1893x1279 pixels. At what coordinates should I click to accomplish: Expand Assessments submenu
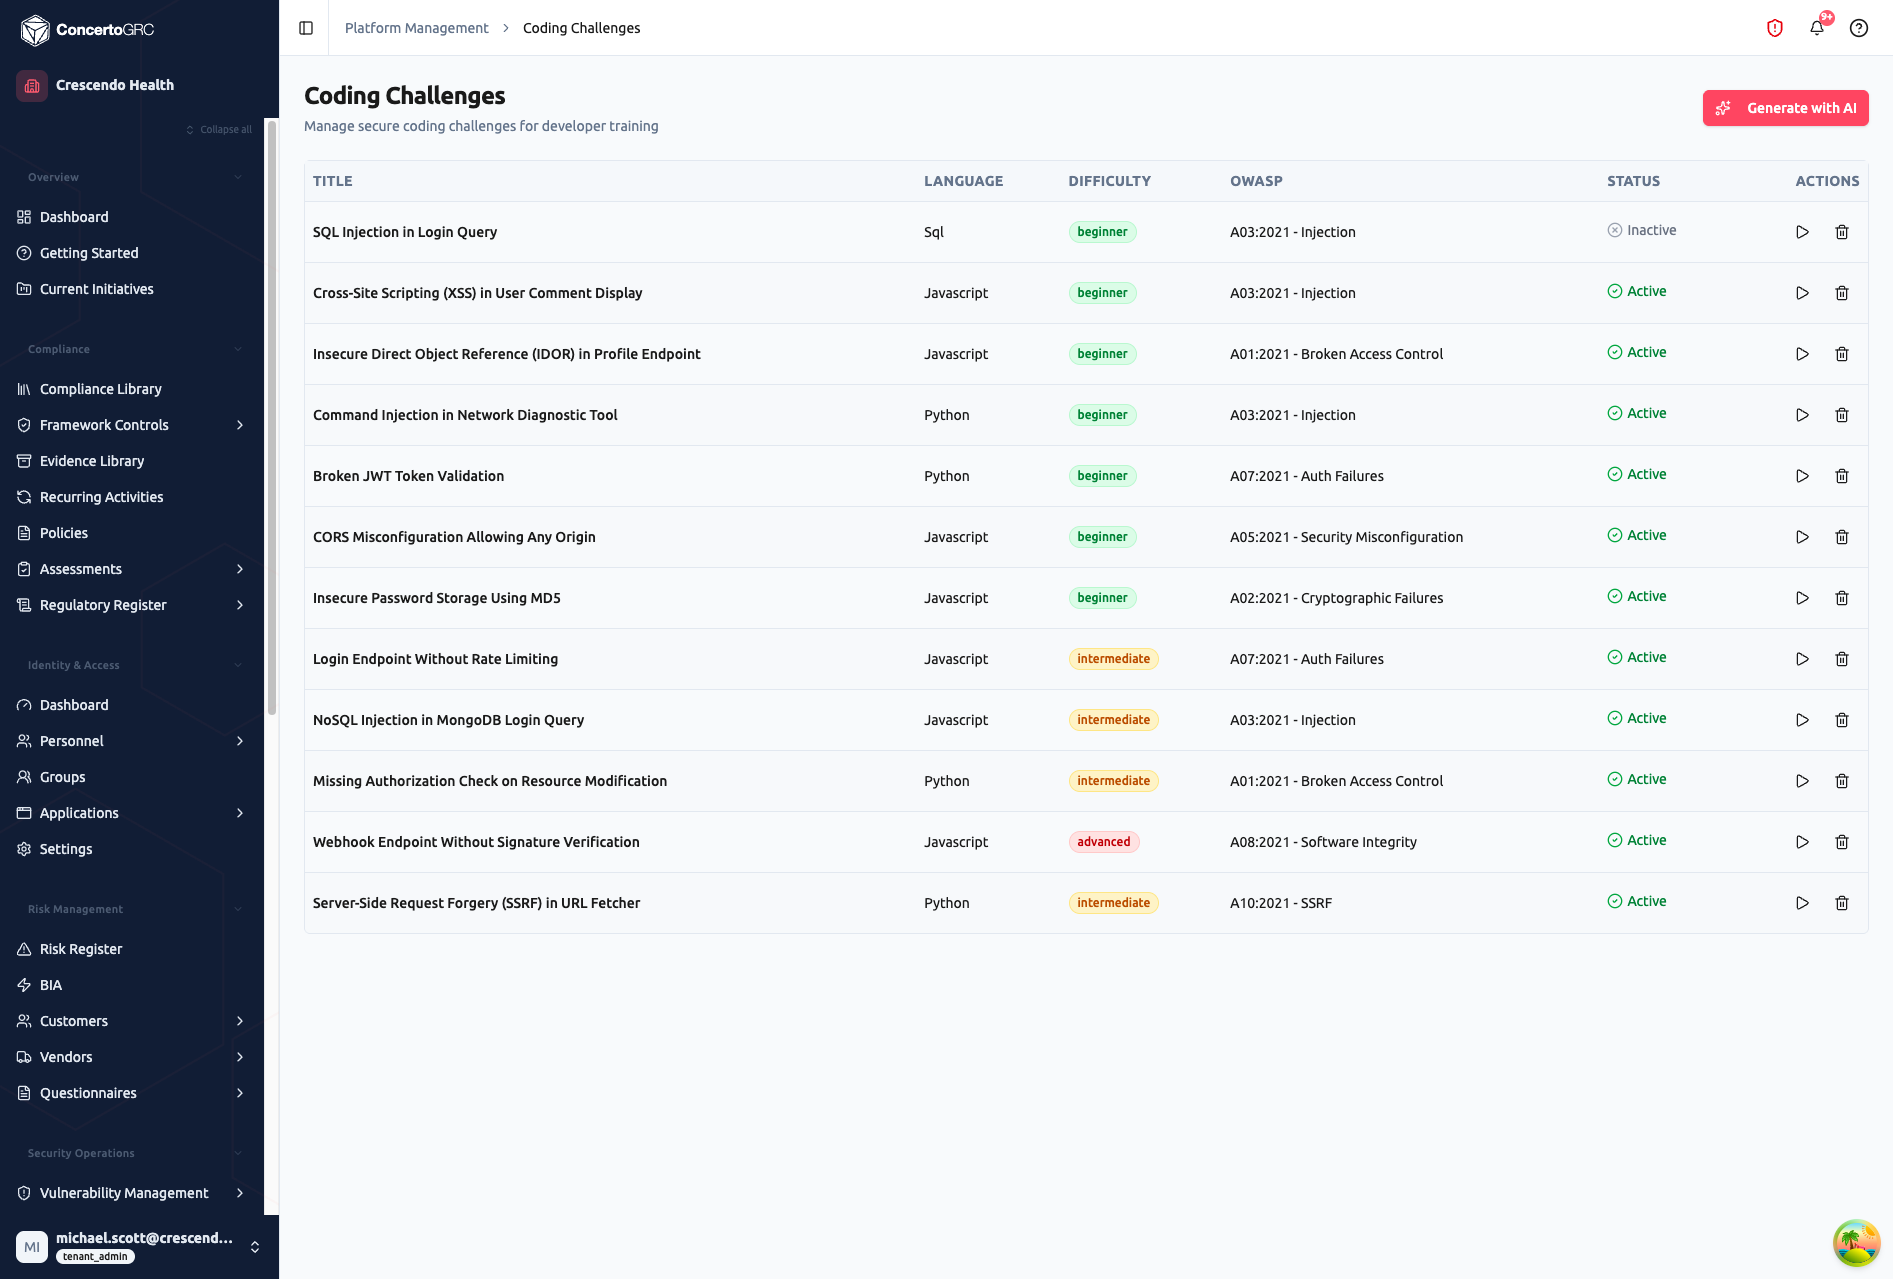(240, 569)
